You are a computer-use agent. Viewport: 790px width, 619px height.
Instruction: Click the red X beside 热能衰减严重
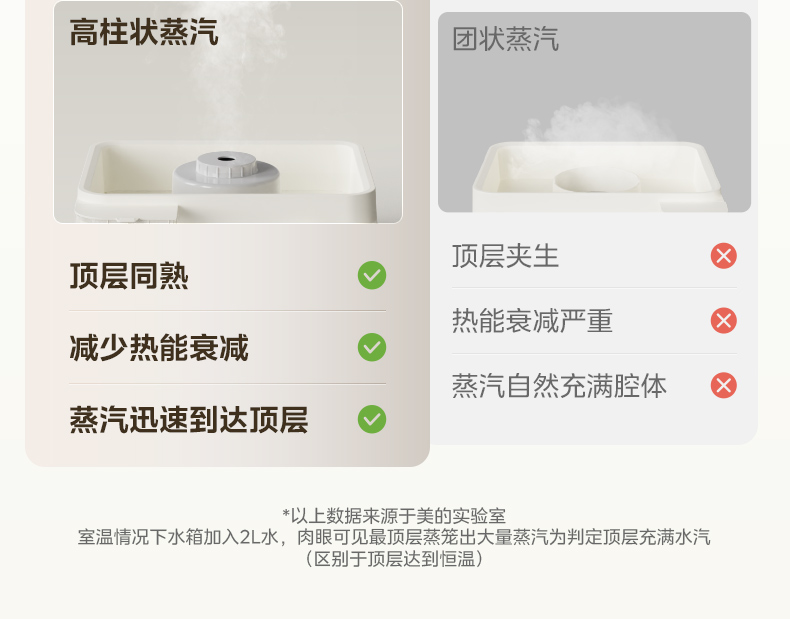[723, 321]
